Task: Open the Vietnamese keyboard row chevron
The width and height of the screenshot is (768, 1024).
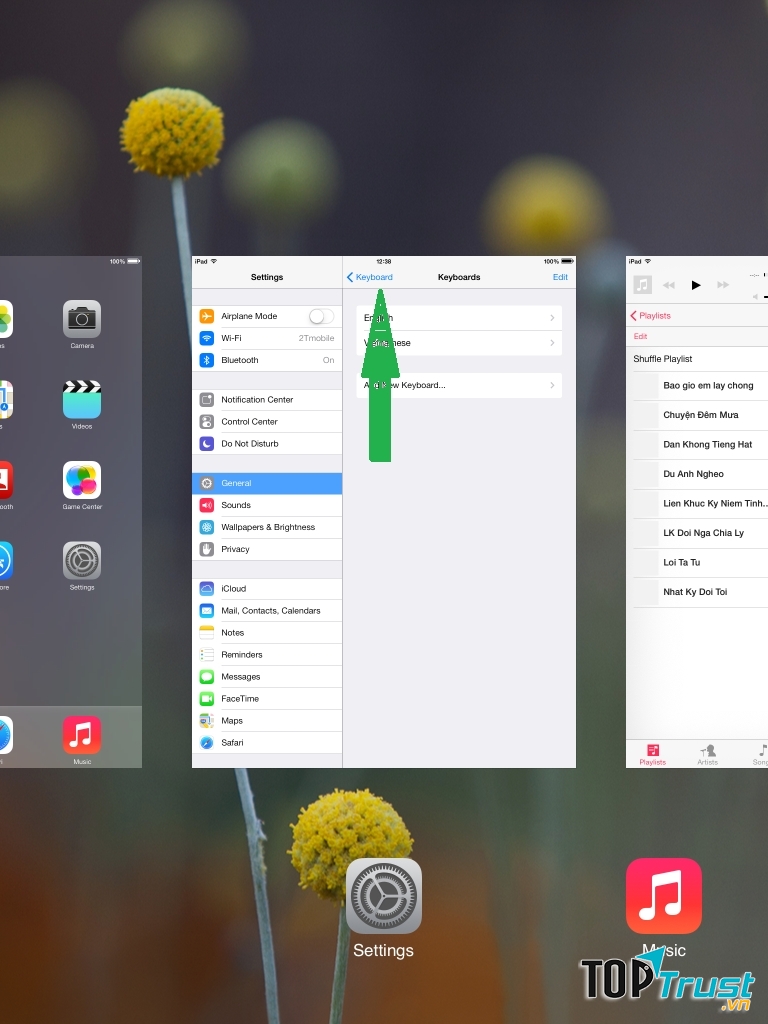Action: 552,343
